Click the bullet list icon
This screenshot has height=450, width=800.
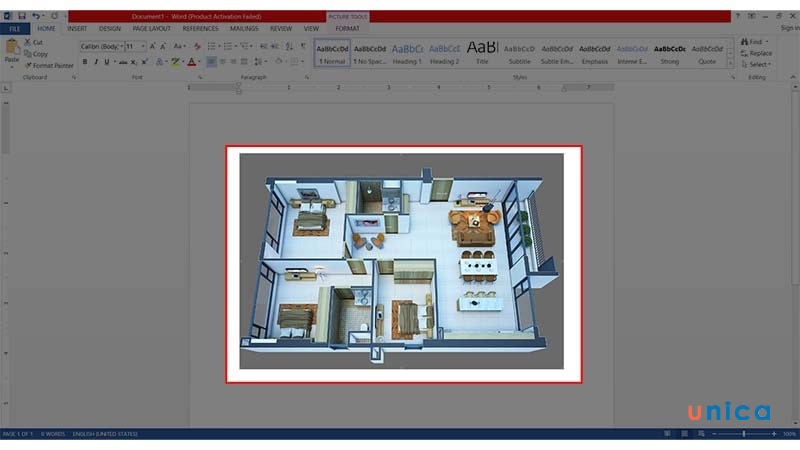click(211, 47)
